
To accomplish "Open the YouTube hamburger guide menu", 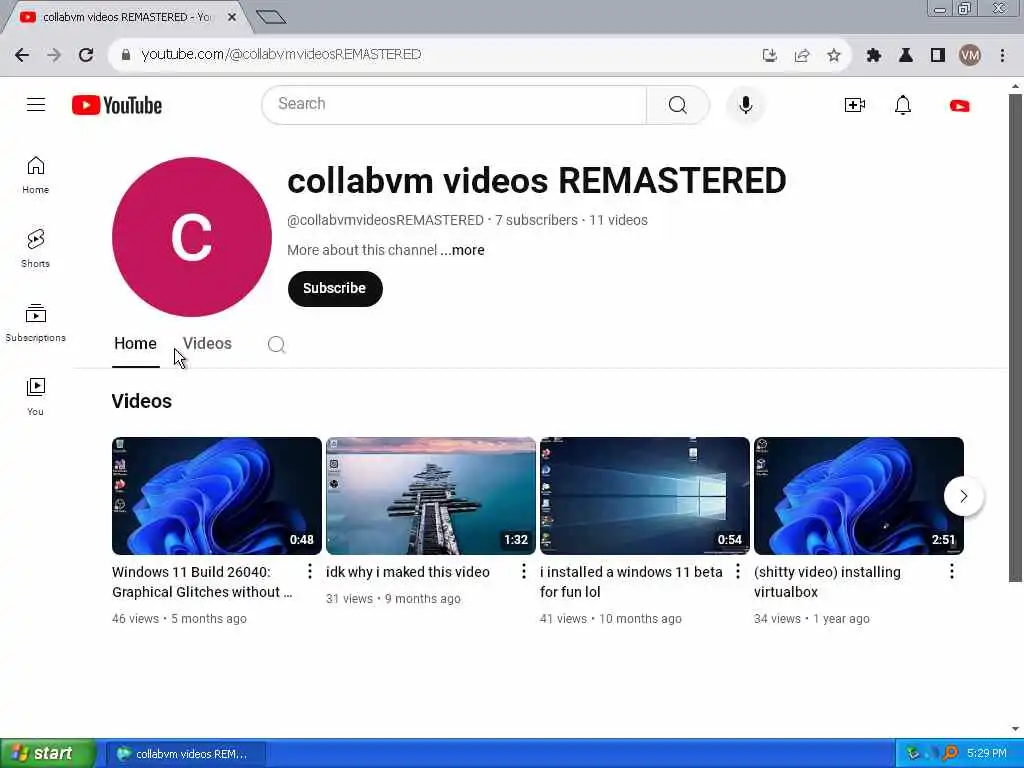I will [x=36, y=104].
